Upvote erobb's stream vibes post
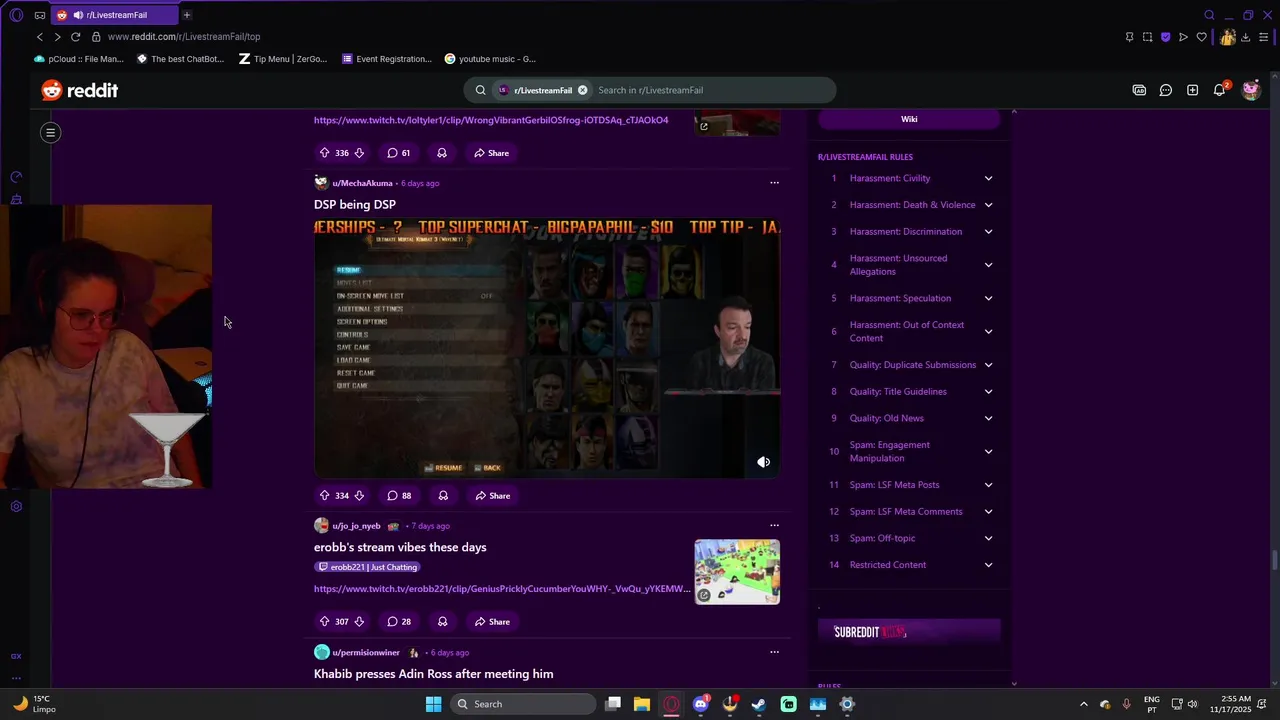This screenshot has width=1280, height=720. pyautogui.click(x=324, y=621)
